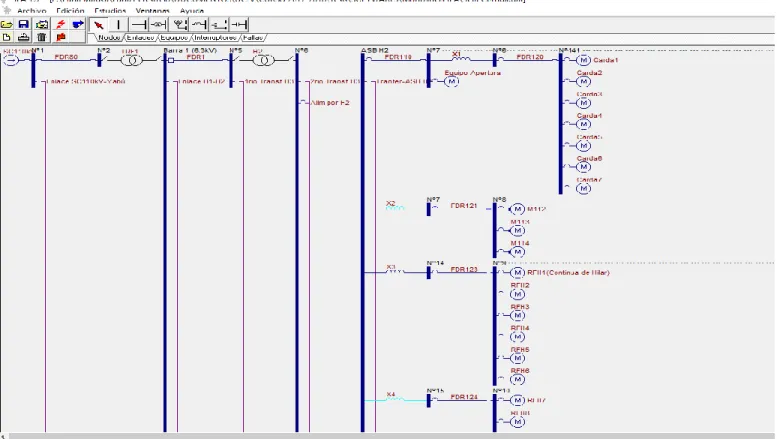777x439 pixels.
Task: Click the RFH2 motor symbol
Action: (517, 294)
